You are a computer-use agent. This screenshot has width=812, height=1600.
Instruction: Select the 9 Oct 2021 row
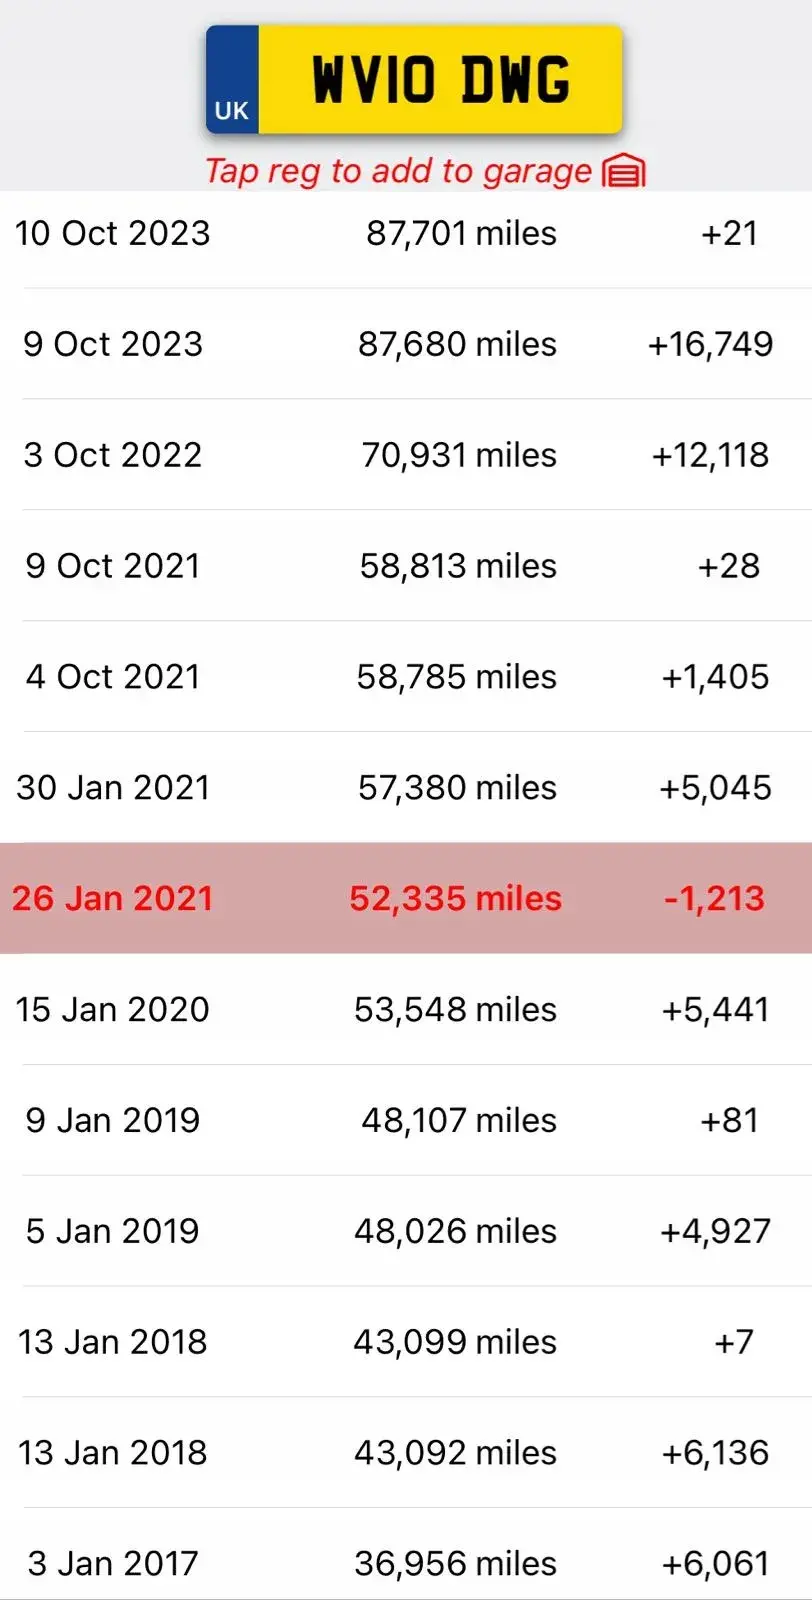(406, 566)
